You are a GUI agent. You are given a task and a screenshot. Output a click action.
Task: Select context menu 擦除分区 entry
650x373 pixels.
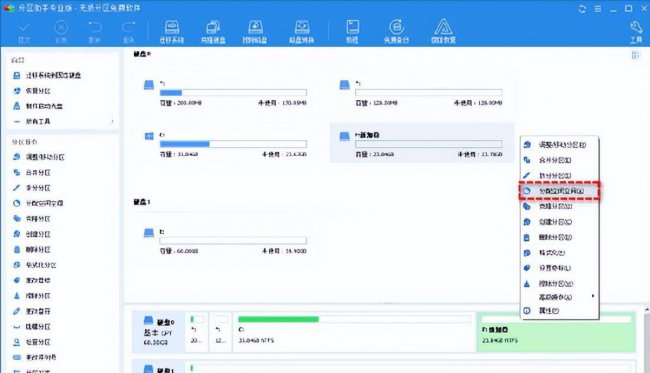(559, 284)
